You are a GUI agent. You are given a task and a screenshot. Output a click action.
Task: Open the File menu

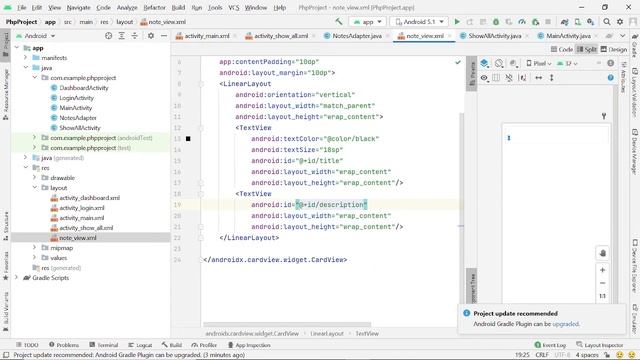pos(22,7)
